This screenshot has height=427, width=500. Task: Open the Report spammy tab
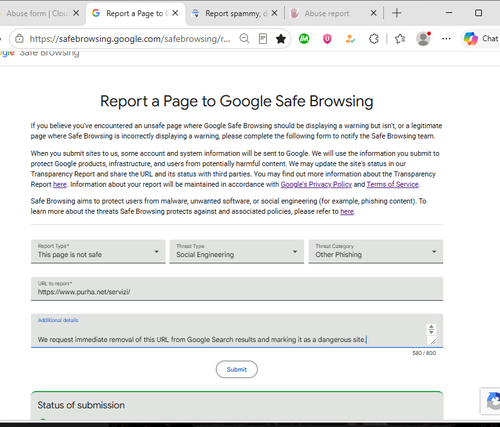click(x=233, y=13)
